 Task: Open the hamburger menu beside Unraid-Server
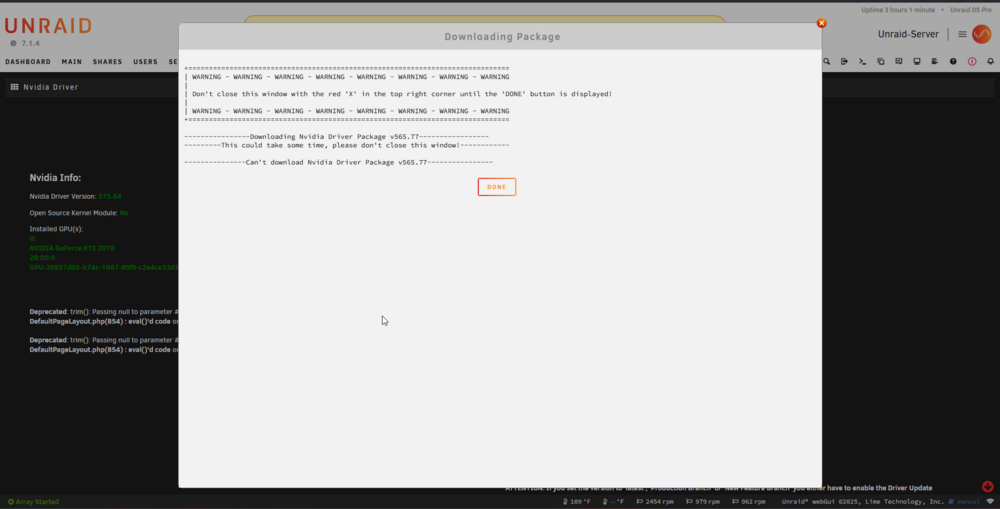click(x=962, y=34)
